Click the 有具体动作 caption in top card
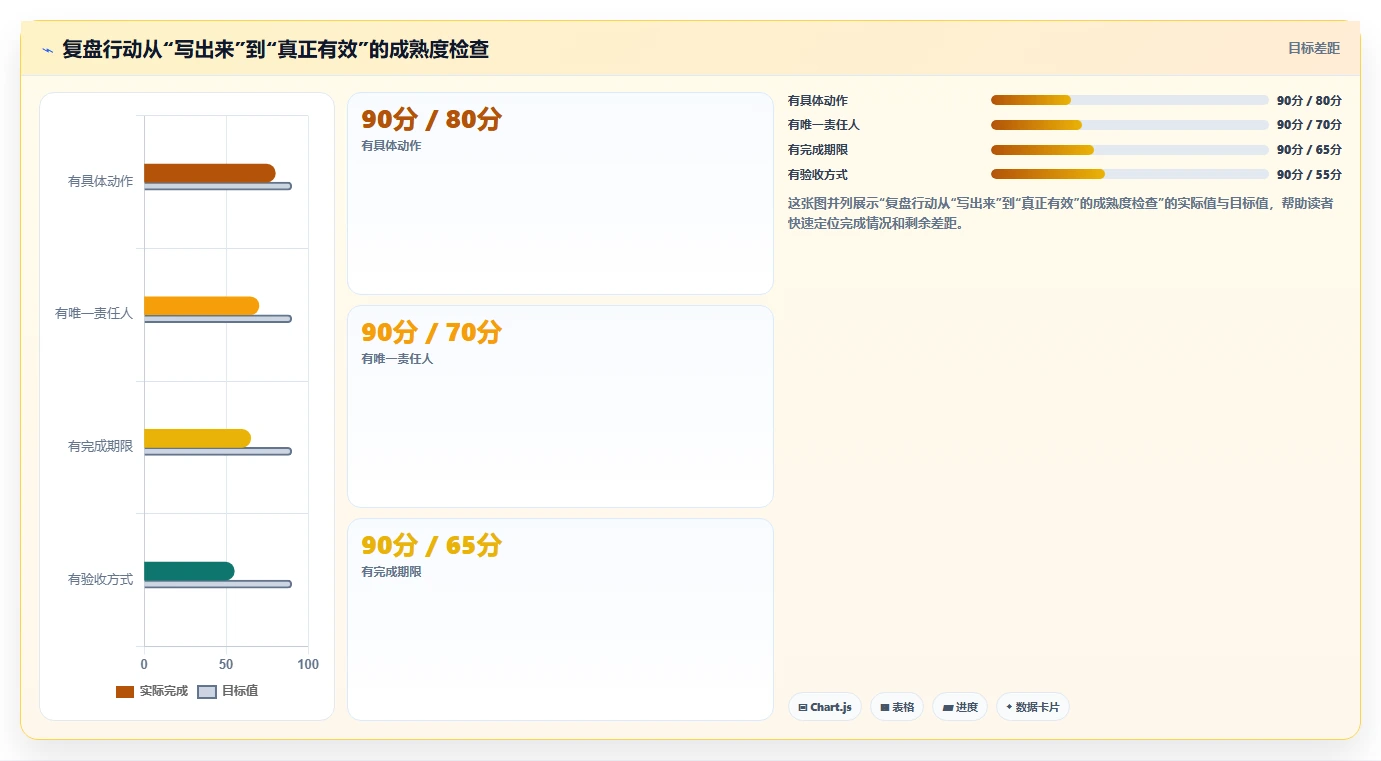The width and height of the screenshot is (1381, 761). click(x=391, y=146)
